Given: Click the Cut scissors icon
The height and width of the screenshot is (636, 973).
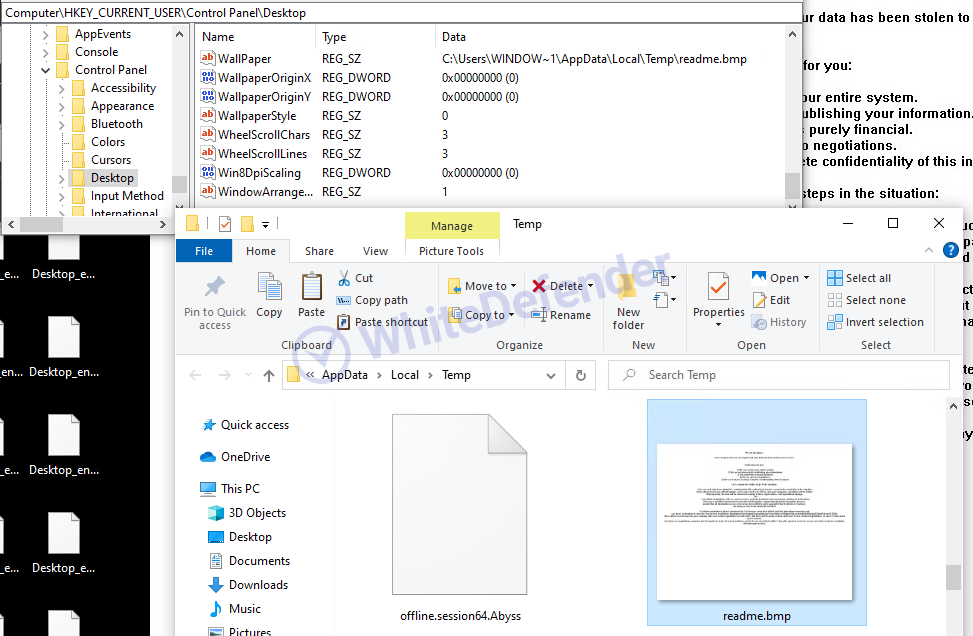Looking at the screenshot, I should (344, 278).
